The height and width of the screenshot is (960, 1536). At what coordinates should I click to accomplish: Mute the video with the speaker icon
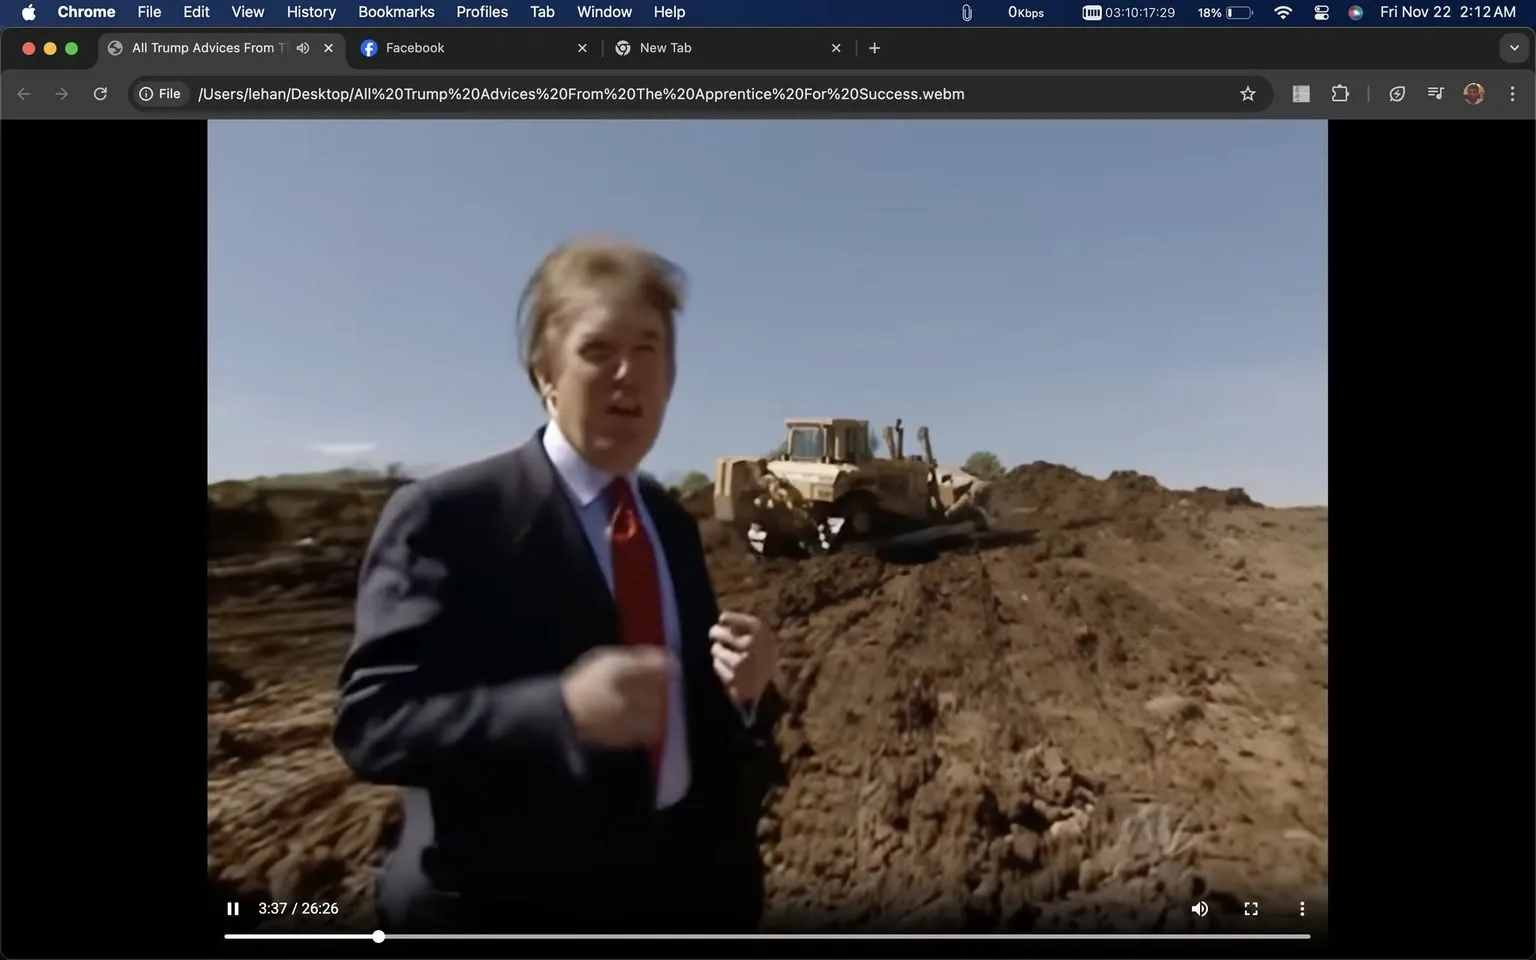coord(1199,908)
